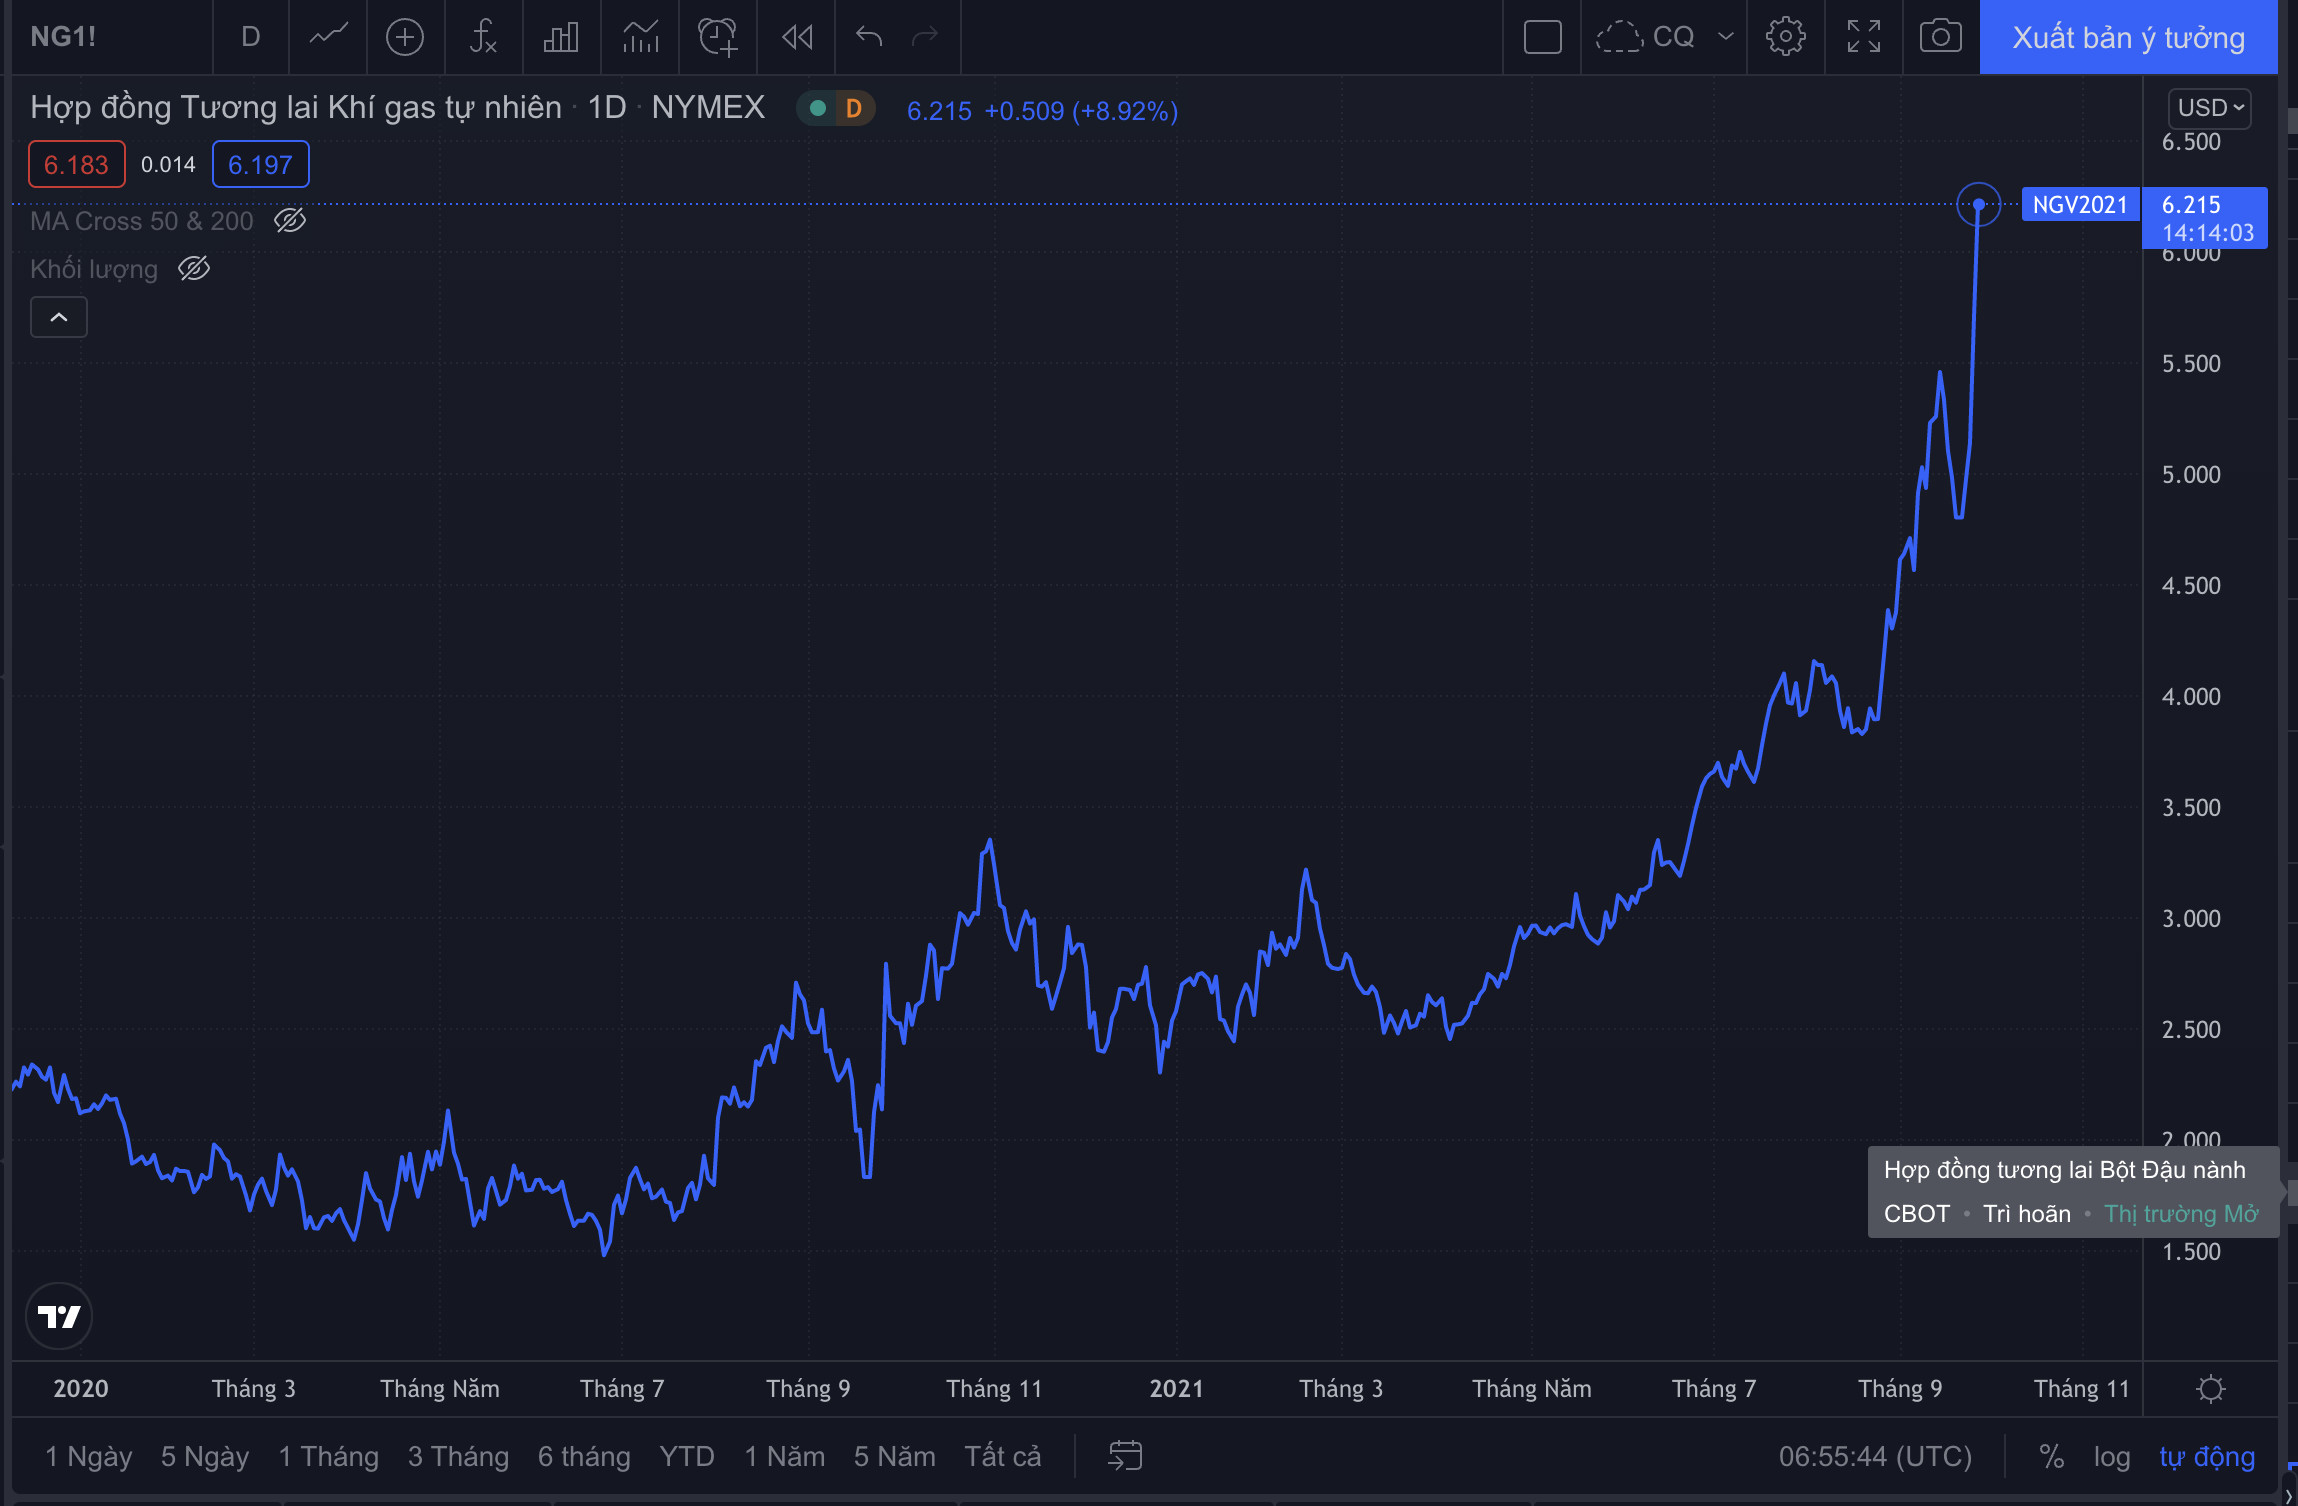Viewport: 2298px width, 1506px height.
Task: Click the NG1! symbol search field
Action: pos(64,38)
